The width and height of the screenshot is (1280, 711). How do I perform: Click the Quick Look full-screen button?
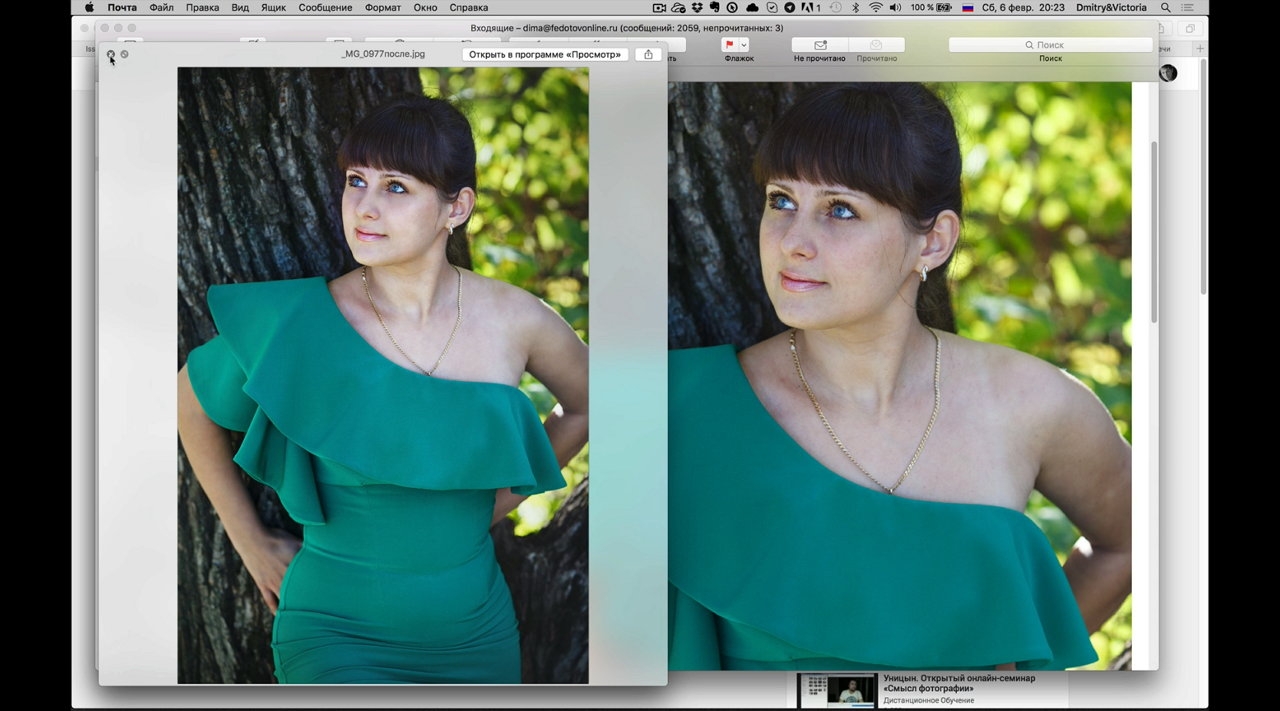click(124, 54)
